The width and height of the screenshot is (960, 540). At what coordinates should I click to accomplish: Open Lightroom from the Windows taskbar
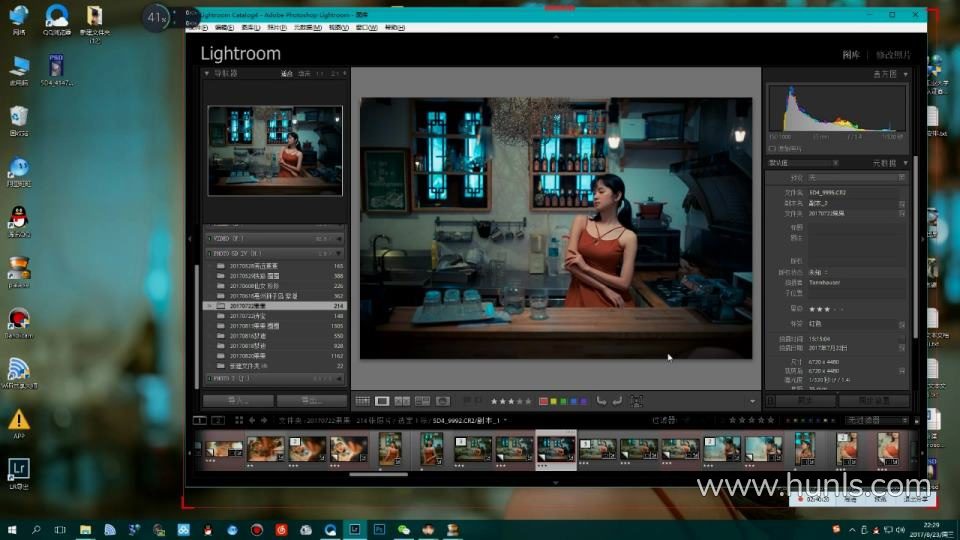tap(354, 529)
